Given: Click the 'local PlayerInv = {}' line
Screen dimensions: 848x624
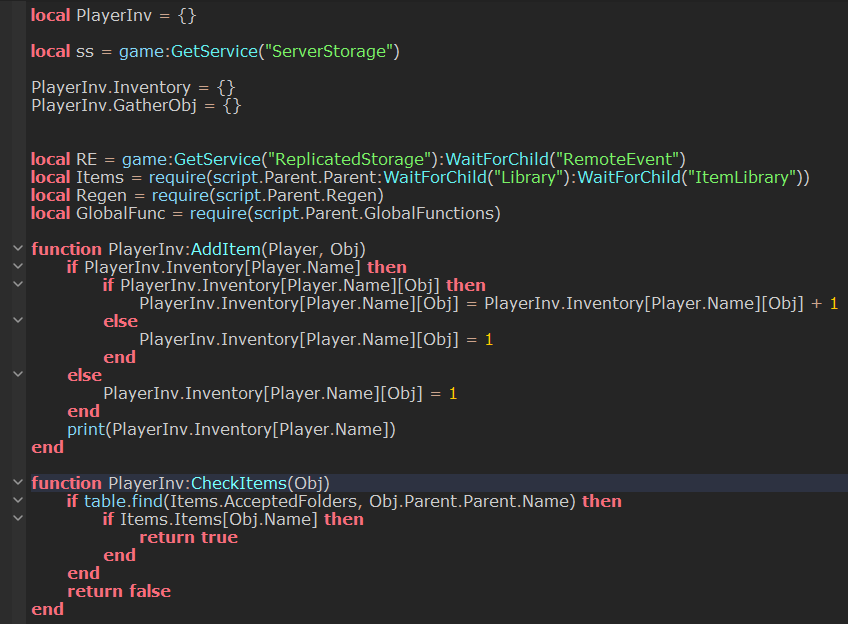Looking at the screenshot, I should 114,15.
